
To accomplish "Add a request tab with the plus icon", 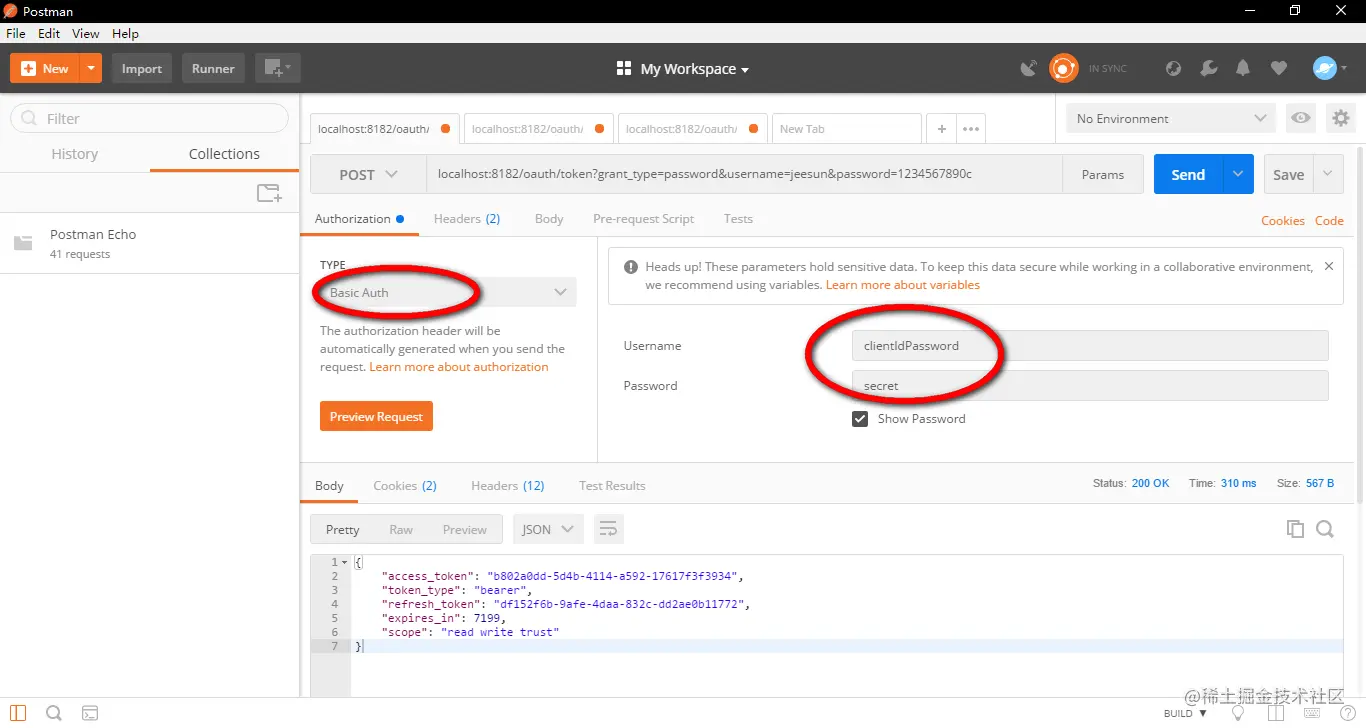I will [941, 128].
